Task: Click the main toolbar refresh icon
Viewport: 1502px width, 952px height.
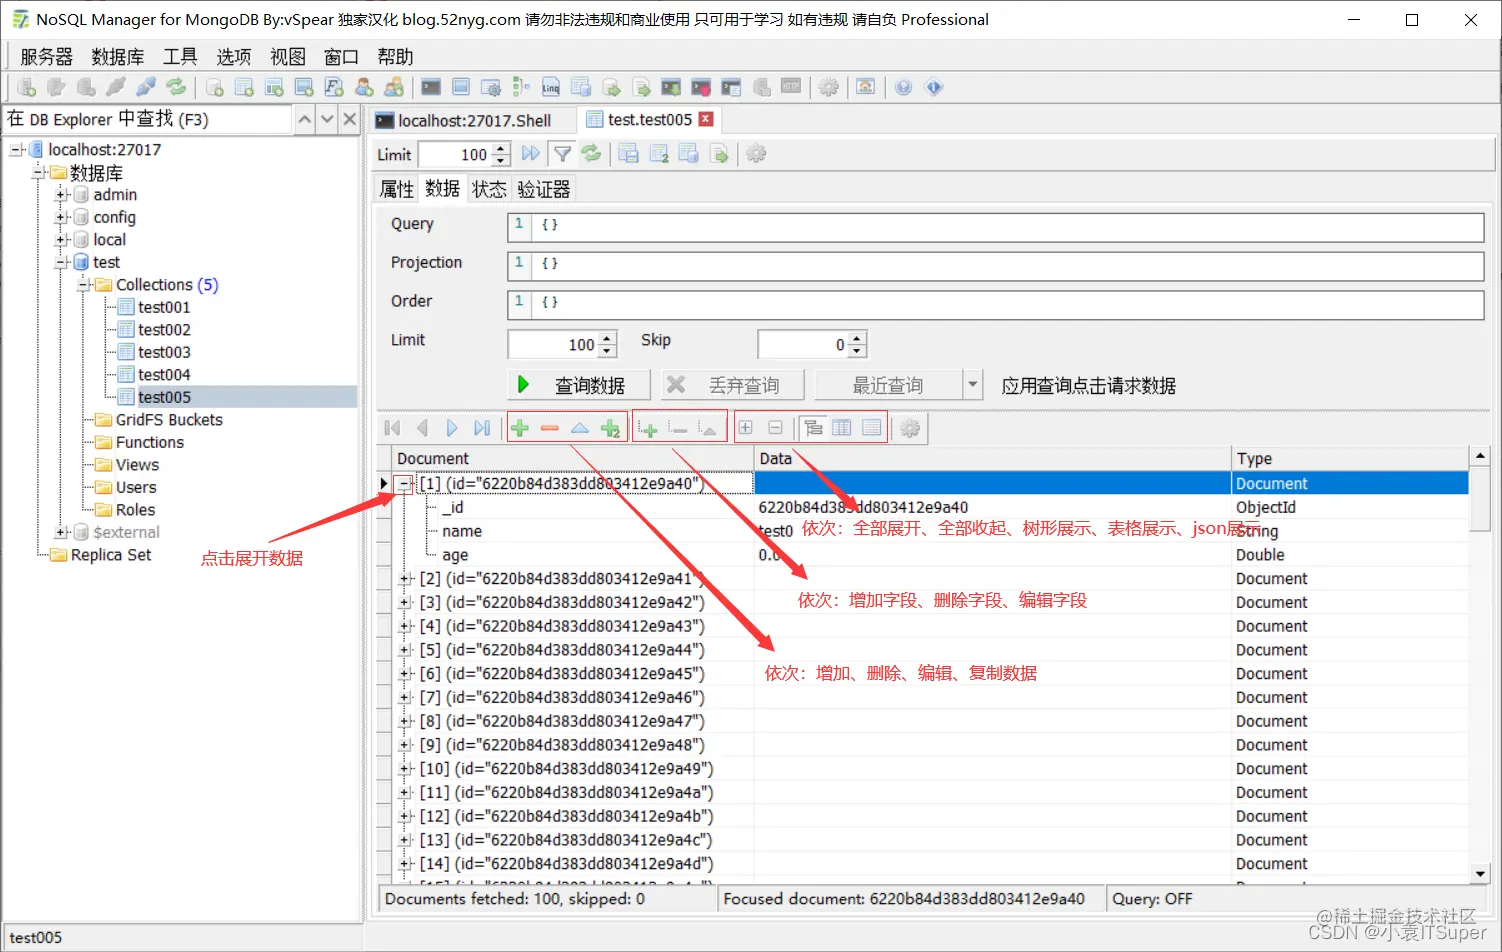Action: [x=176, y=87]
